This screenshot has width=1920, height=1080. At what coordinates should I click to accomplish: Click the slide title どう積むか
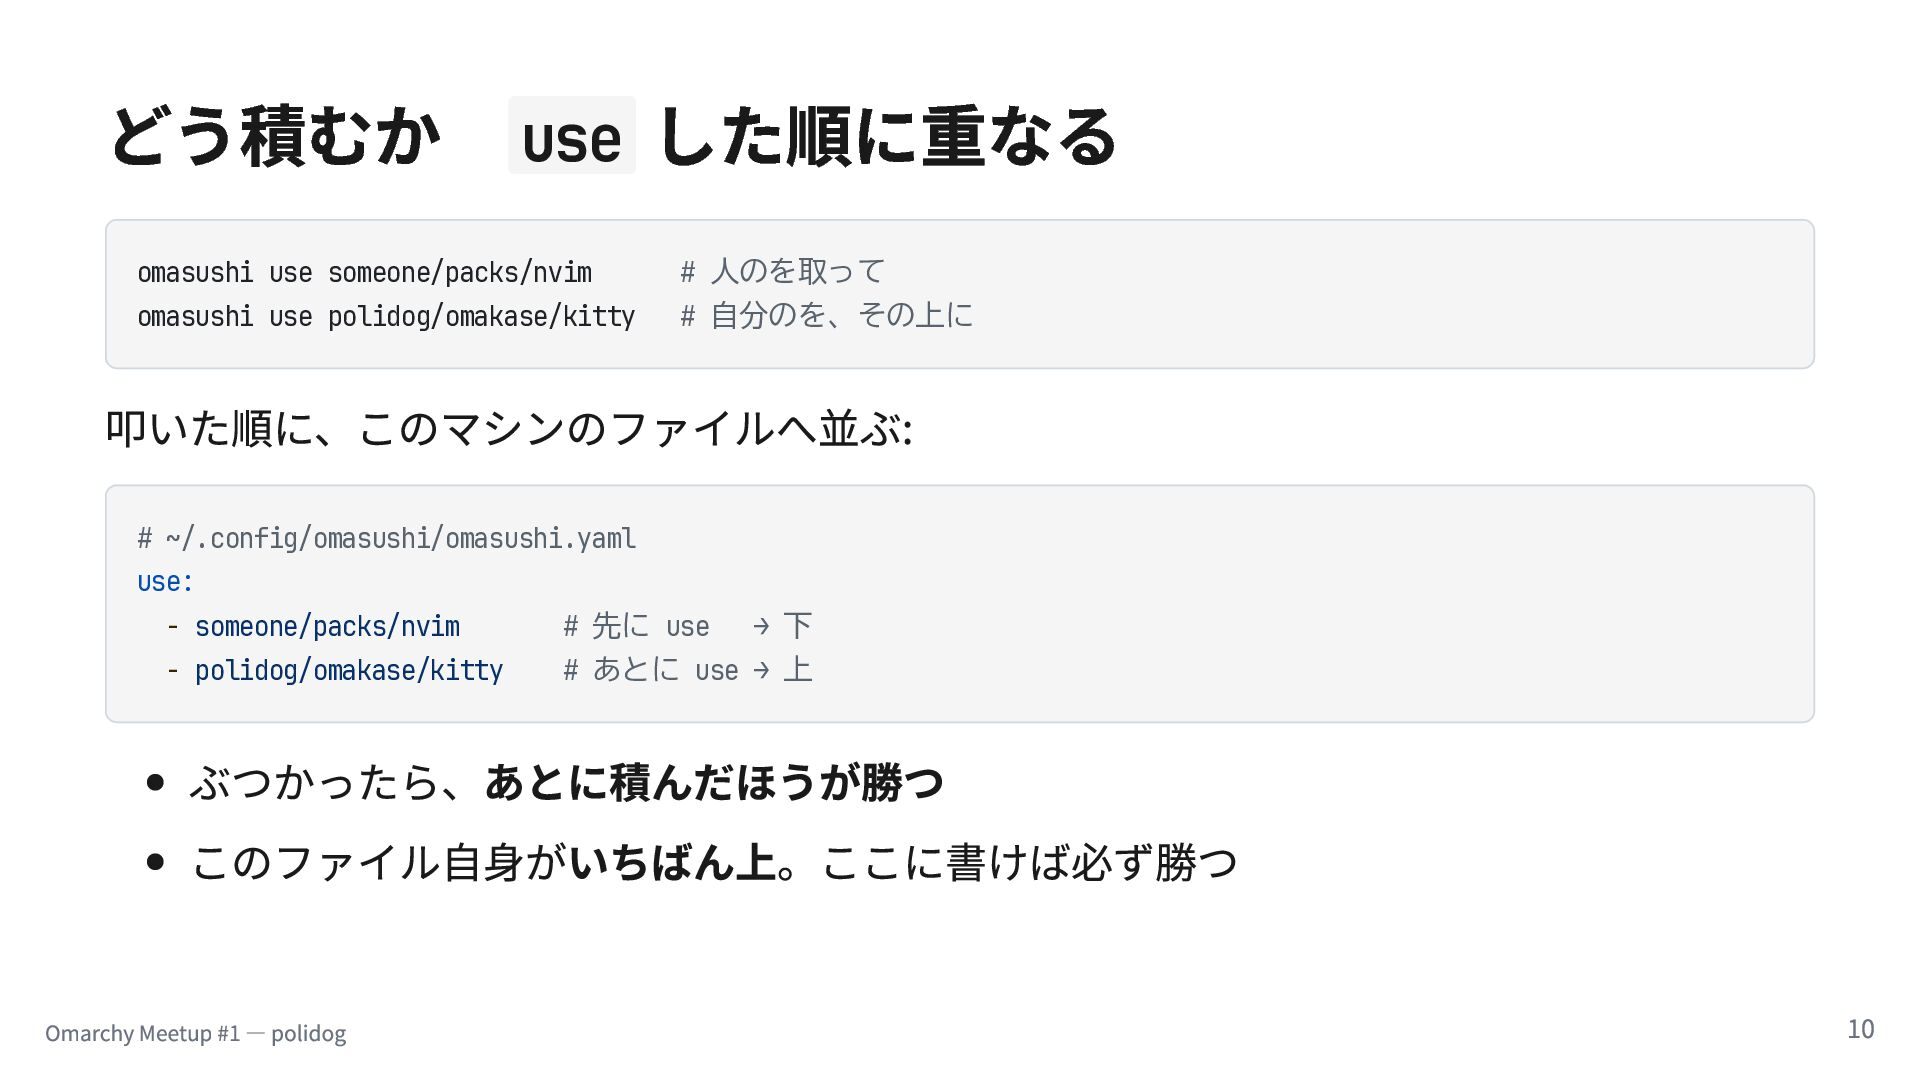tap(274, 137)
